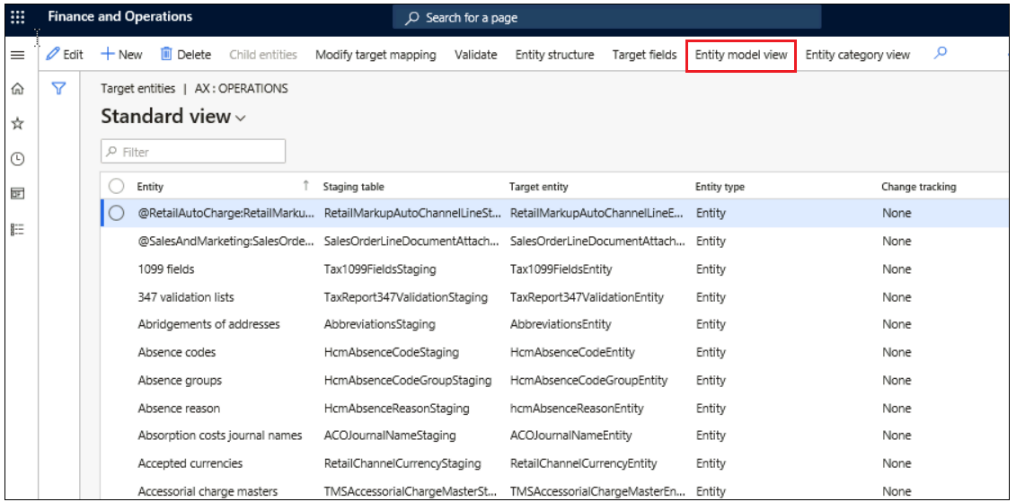Click the New plus button
This screenshot has width=1016, height=502.
(x=121, y=55)
